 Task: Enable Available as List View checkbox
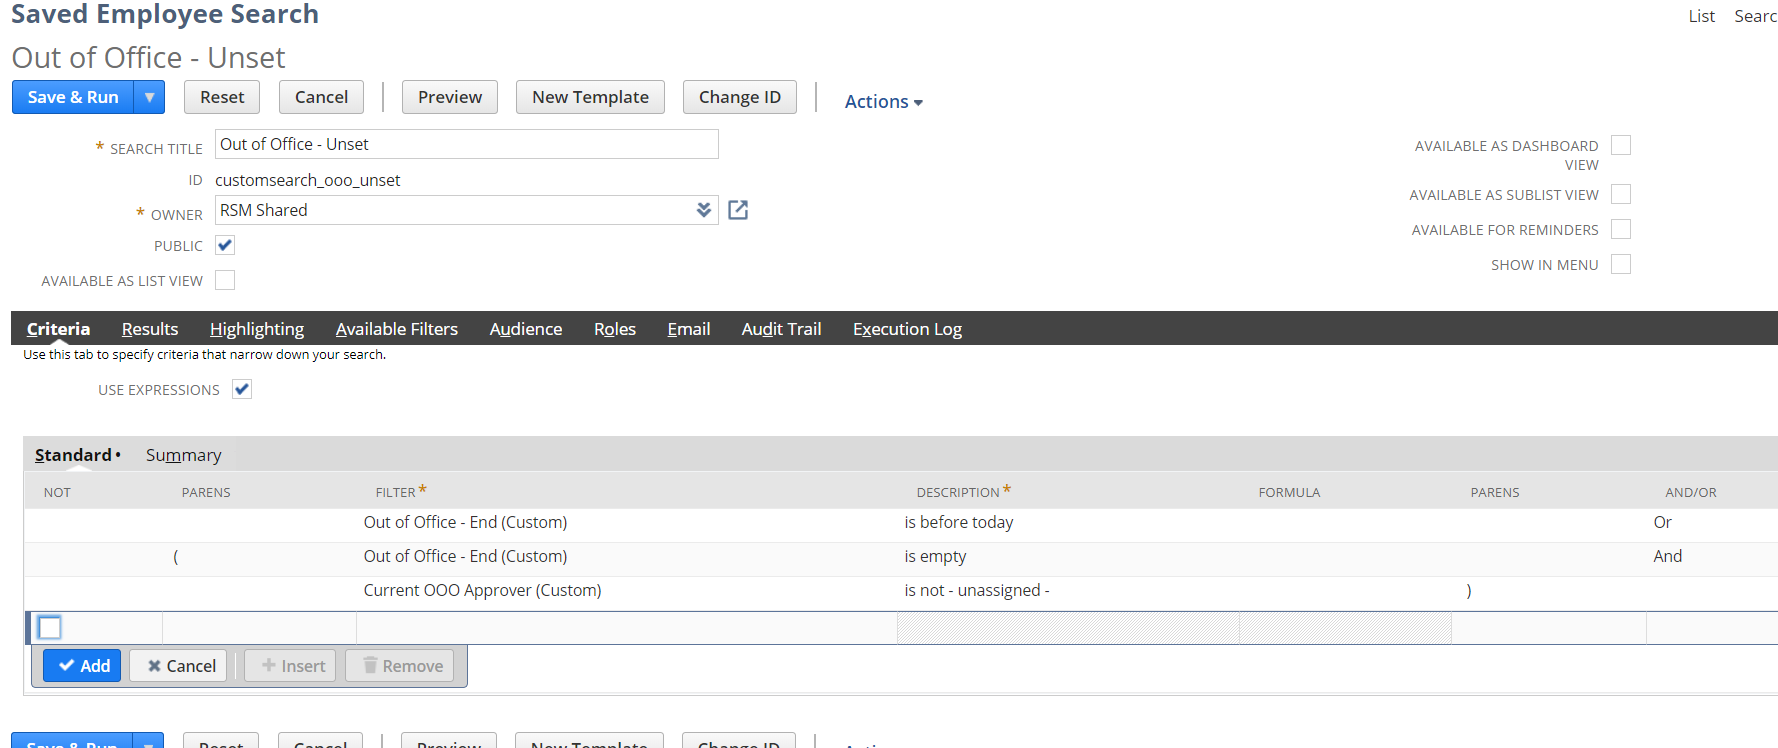(225, 281)
